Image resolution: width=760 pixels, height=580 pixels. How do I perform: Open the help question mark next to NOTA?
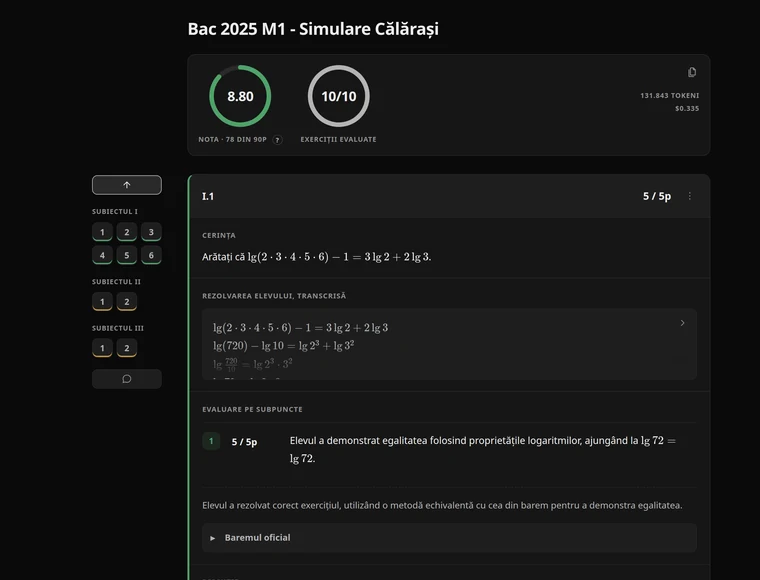point(277,140)
